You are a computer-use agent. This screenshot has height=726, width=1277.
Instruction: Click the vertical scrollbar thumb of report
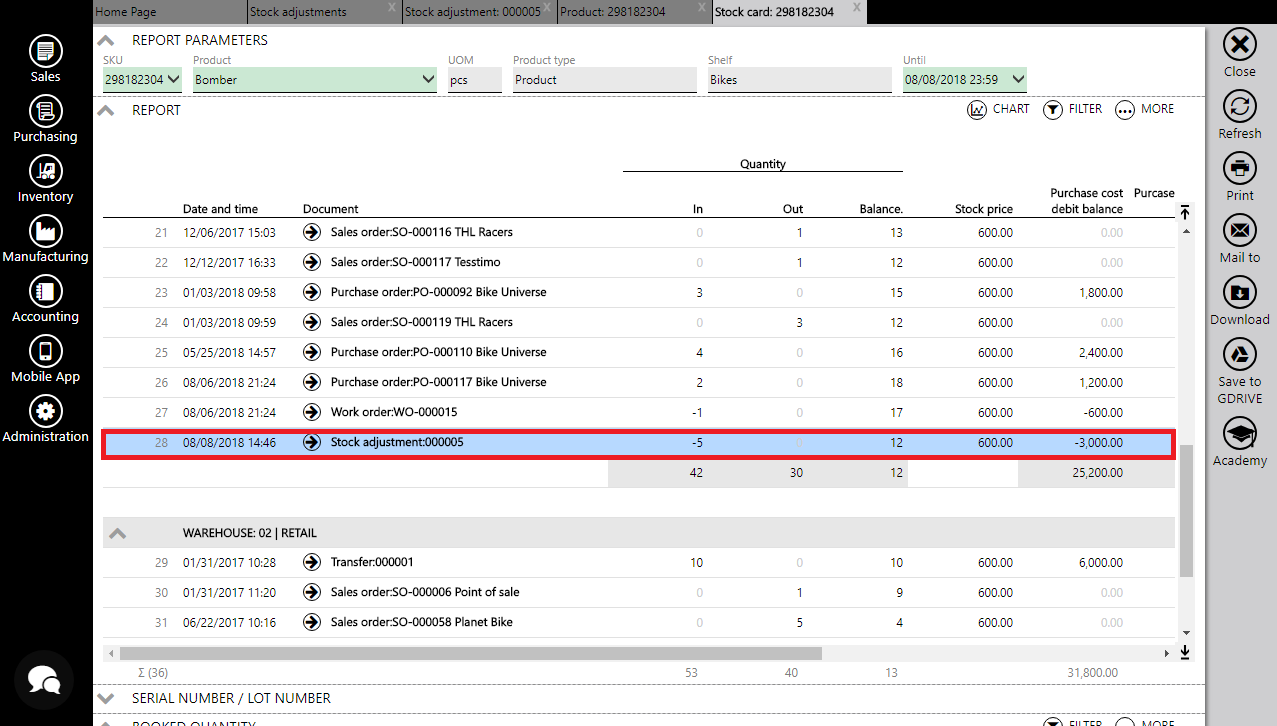click(1186, 511)
